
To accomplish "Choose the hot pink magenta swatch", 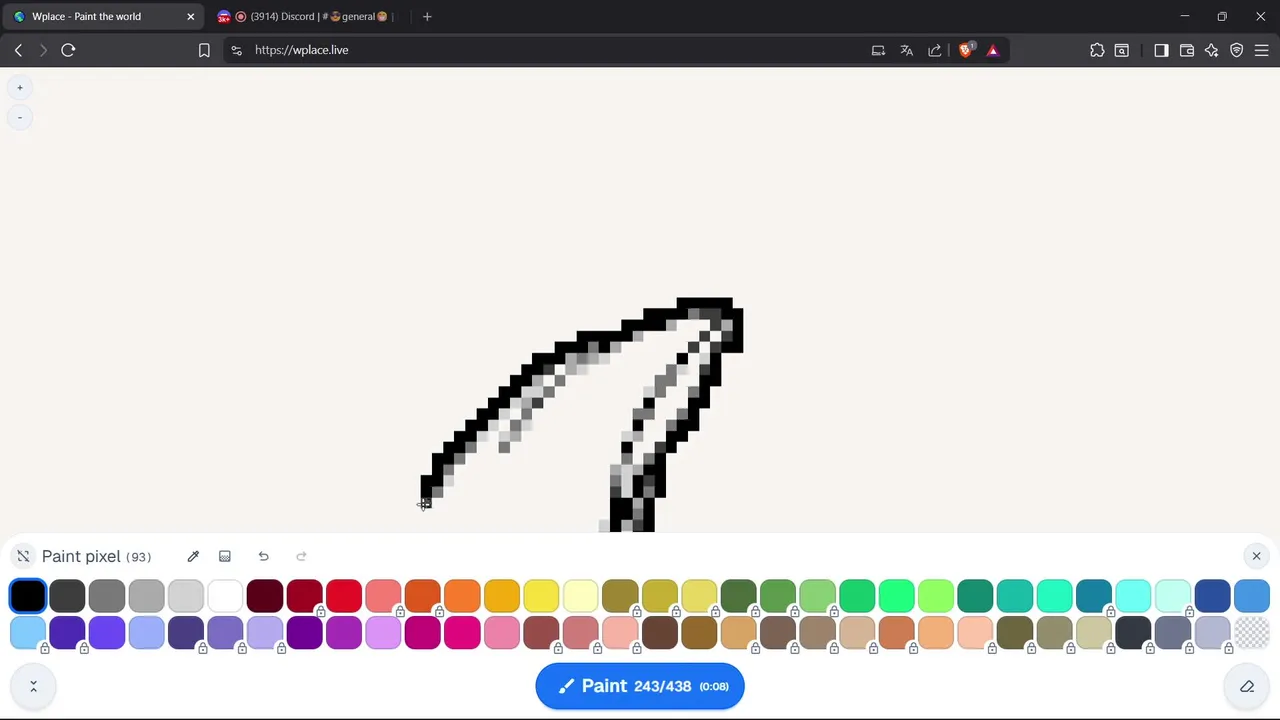I will point(462,633).
